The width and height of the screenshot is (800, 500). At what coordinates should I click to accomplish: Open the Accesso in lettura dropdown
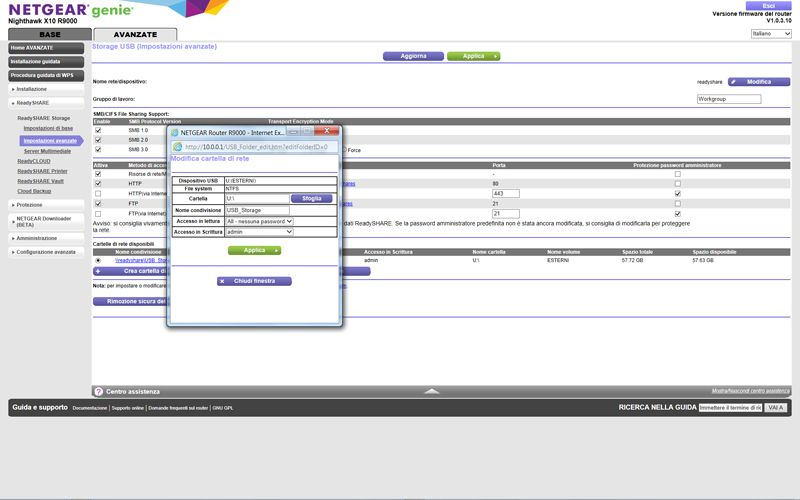click(259, 221)
